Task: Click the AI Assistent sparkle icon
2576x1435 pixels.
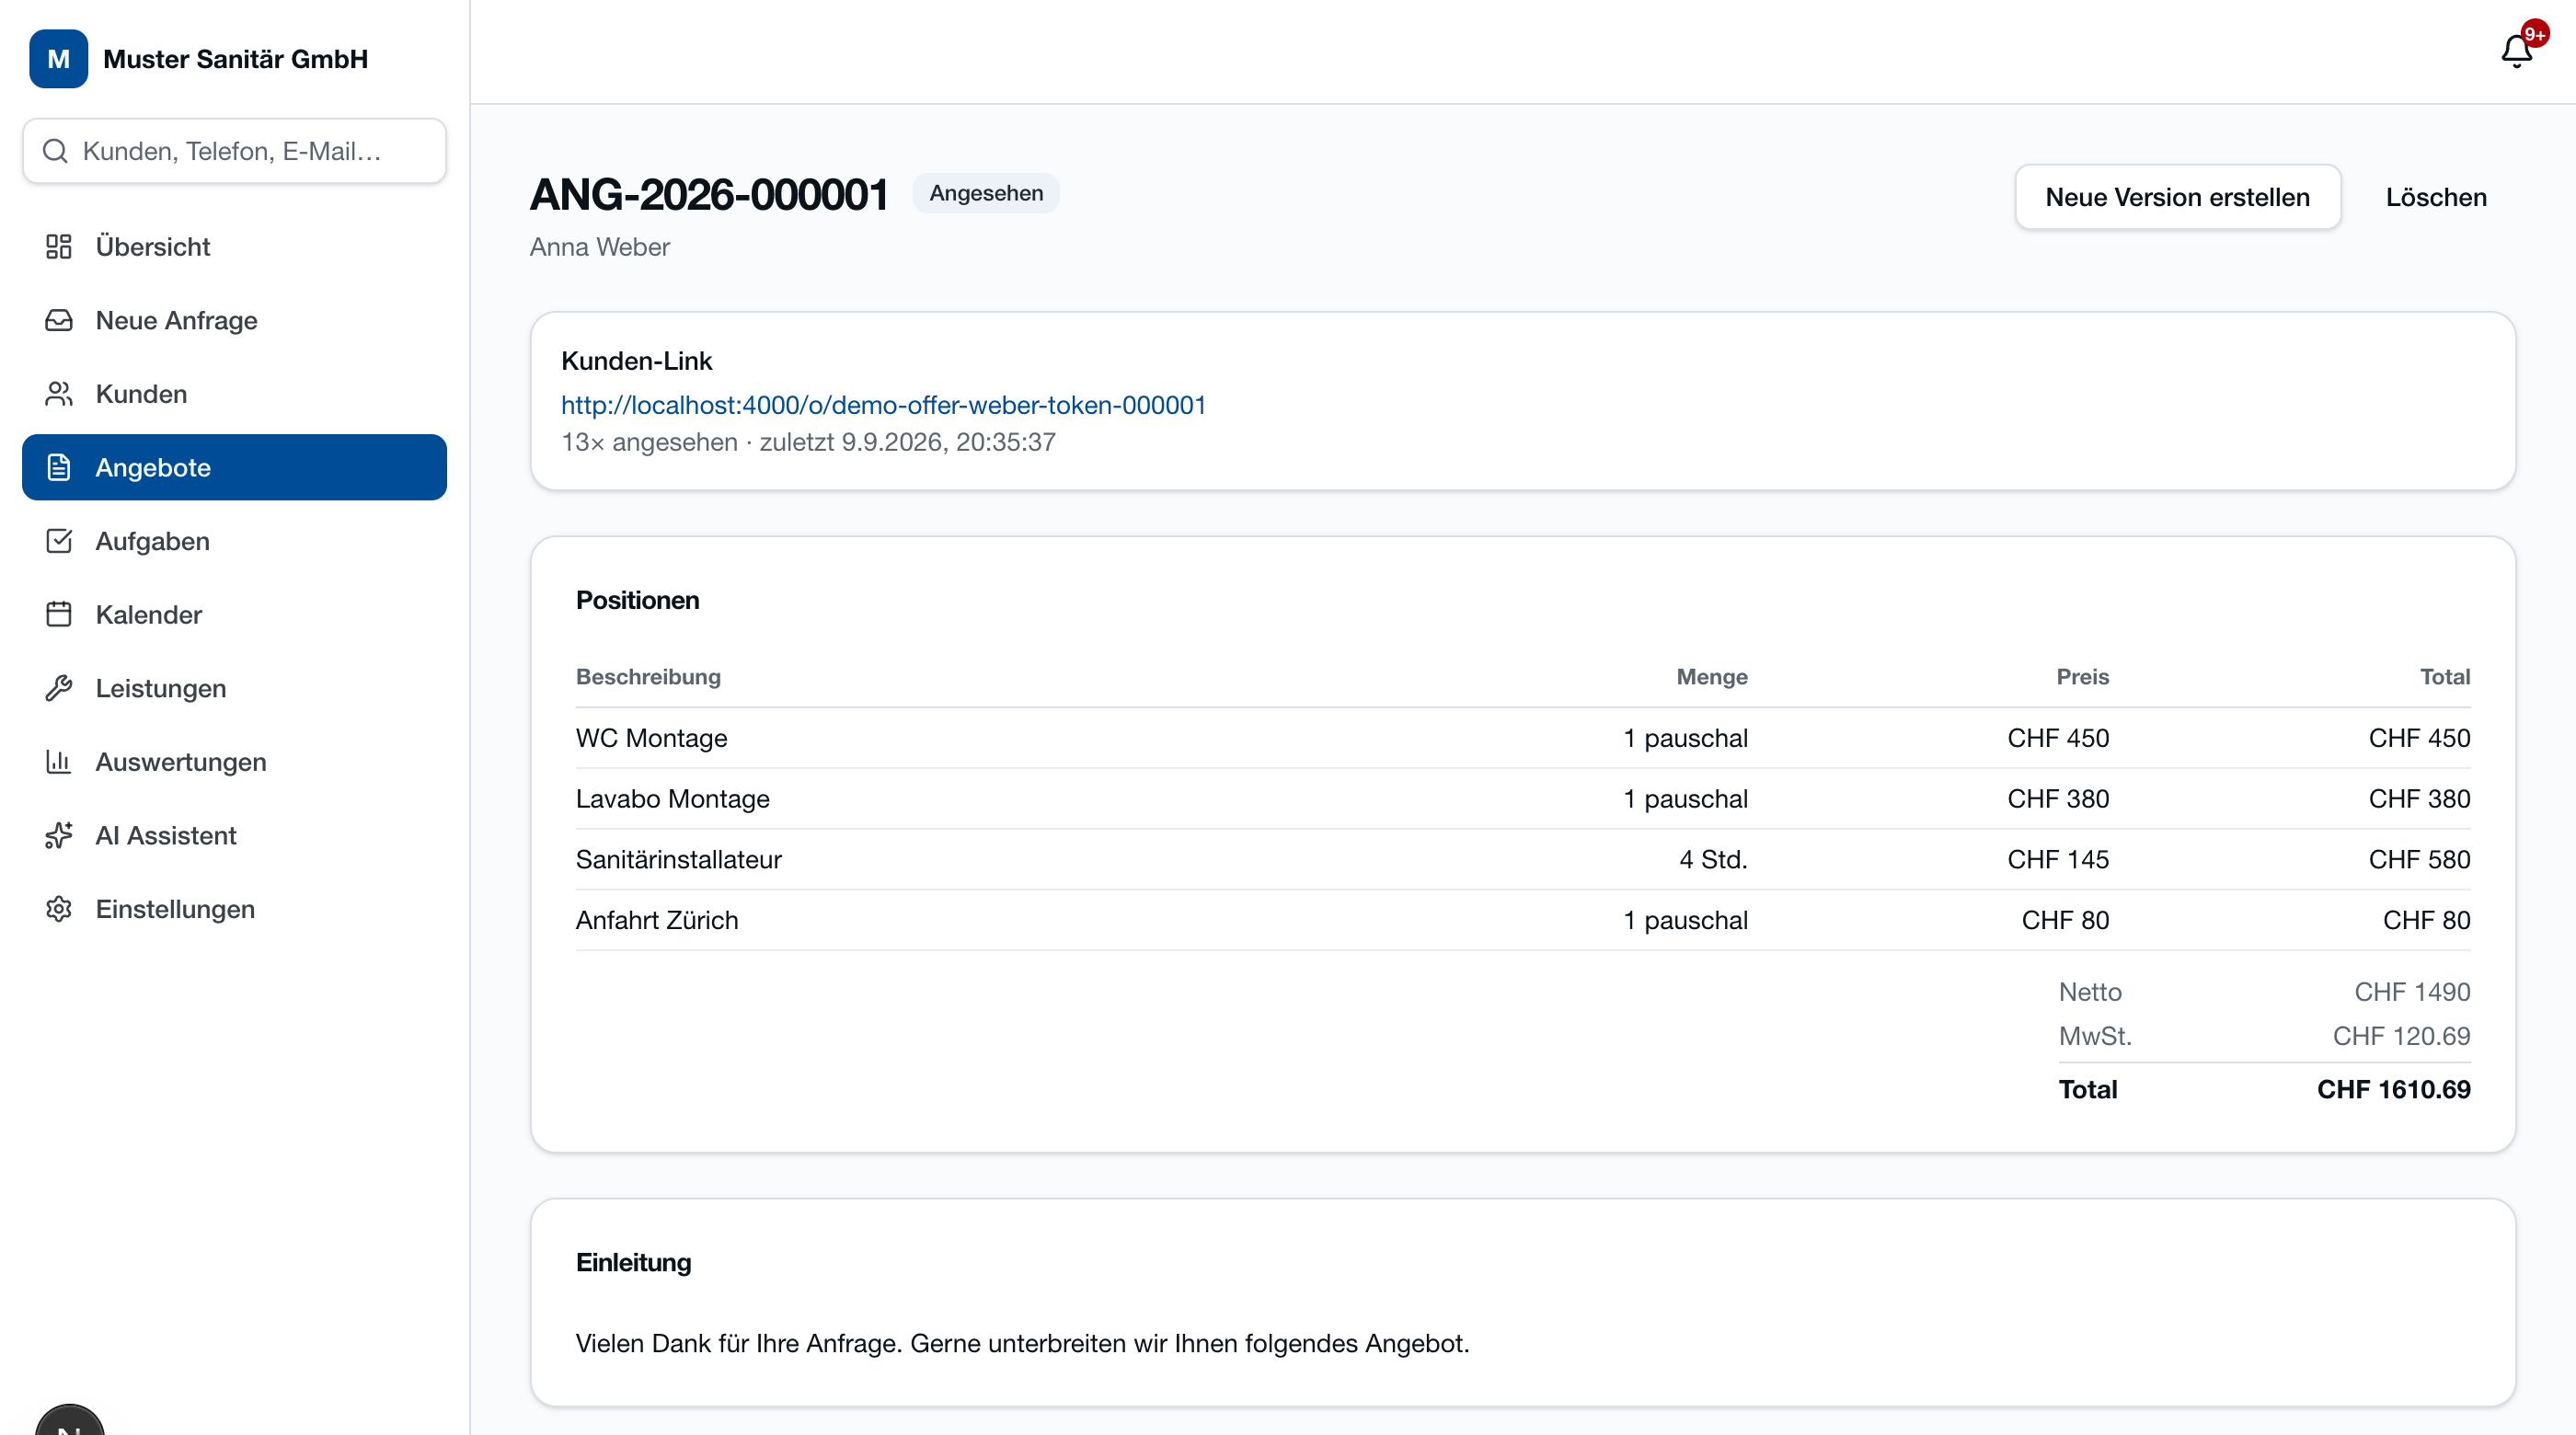Action: click(59, 835)
